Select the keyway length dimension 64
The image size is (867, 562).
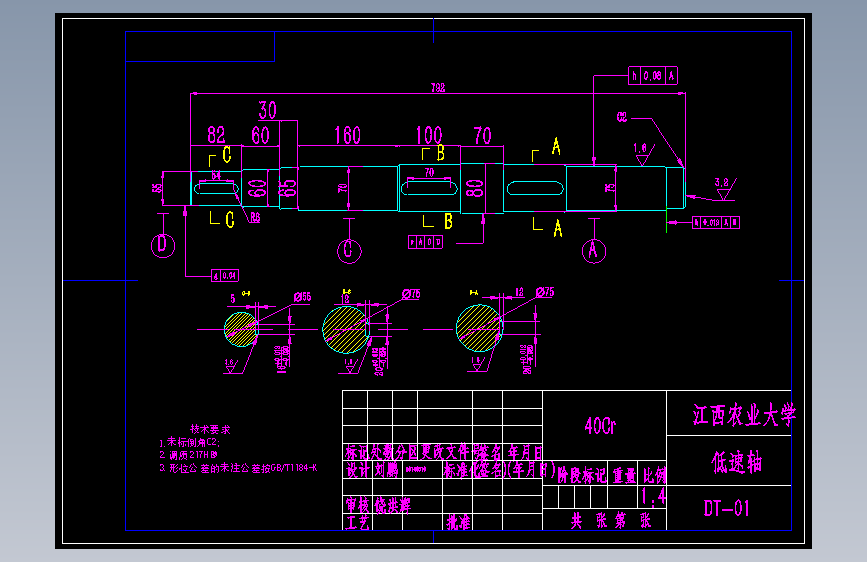(216, 175)
